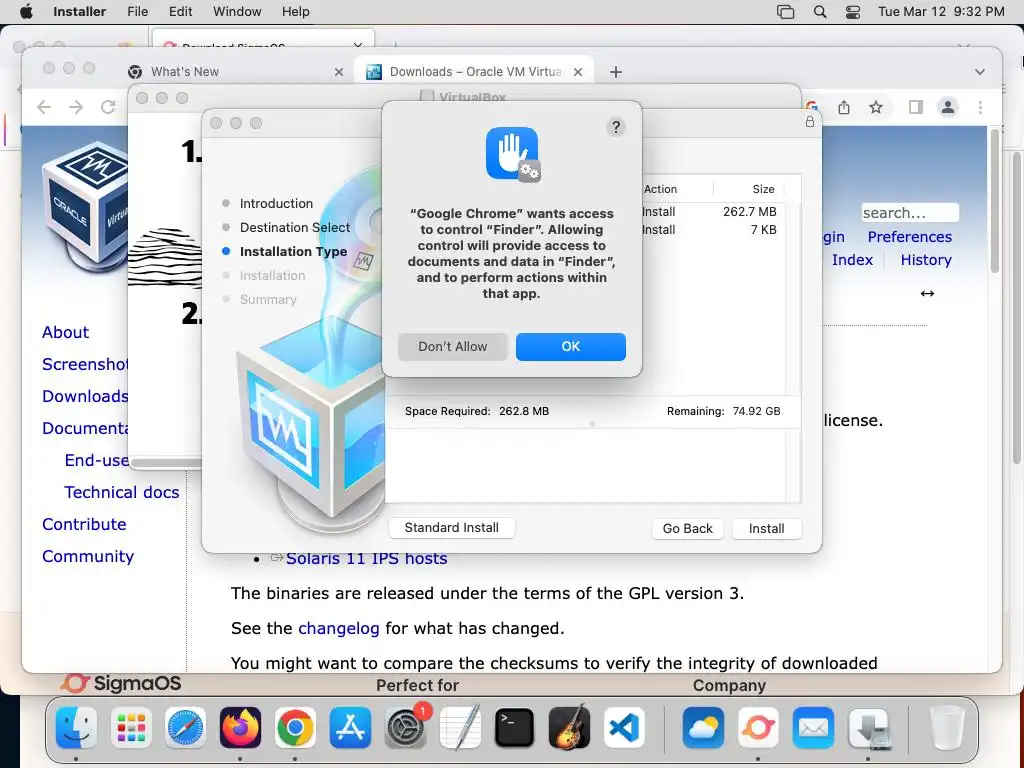This screenshot has width=1024, height=768.
Task: Click the Stage Manager icon in menu bar
Action: [786, 12]
